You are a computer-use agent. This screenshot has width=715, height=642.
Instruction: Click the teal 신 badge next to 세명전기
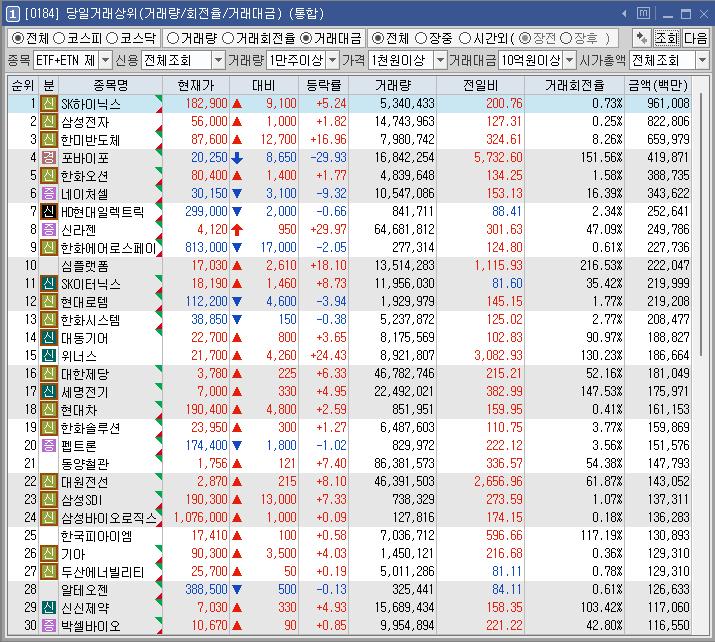(48, 391)
